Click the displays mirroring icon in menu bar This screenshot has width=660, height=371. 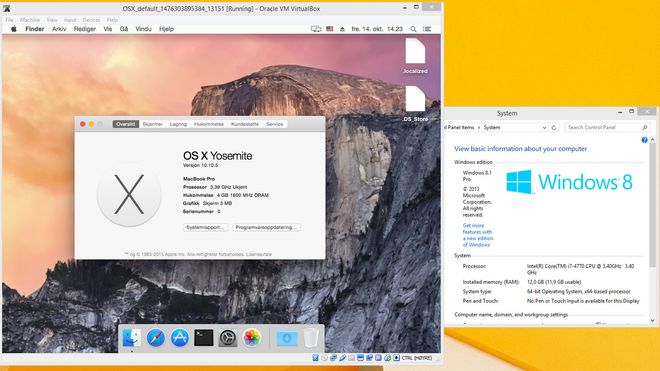(x=316, y=29)
